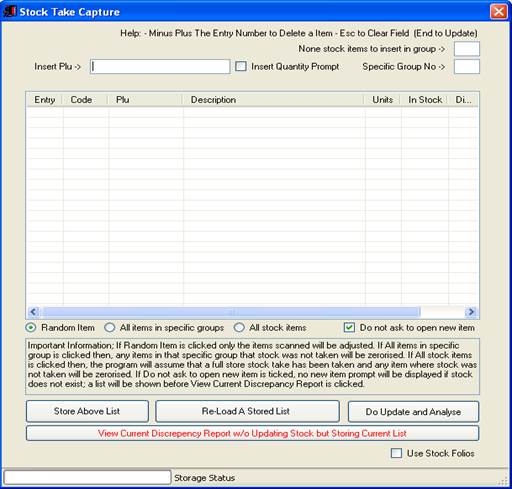Image resolution: width=512 pixels, height=489 pixels.
Task: Click the In Stock column header
Action: coord(425,100)
